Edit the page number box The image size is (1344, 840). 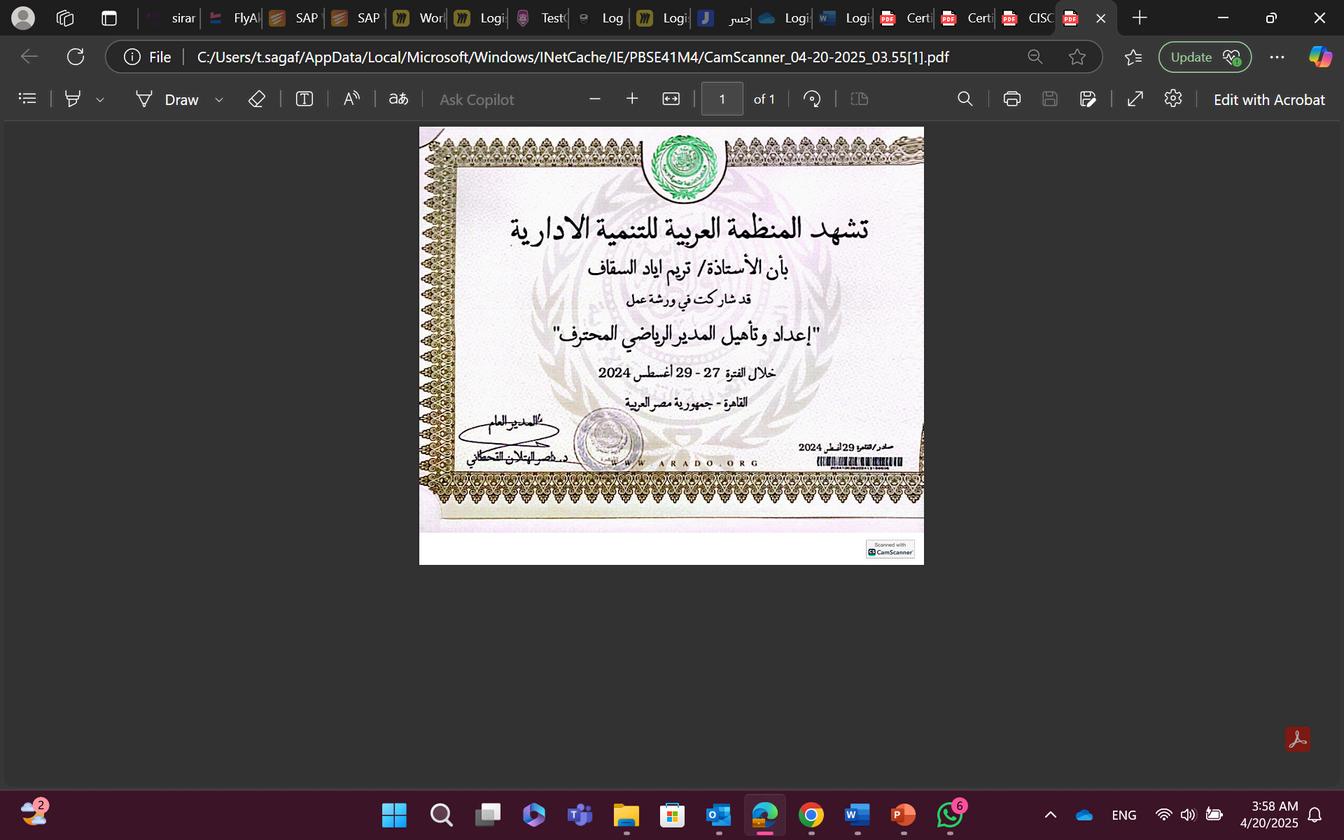pos(722,99)
